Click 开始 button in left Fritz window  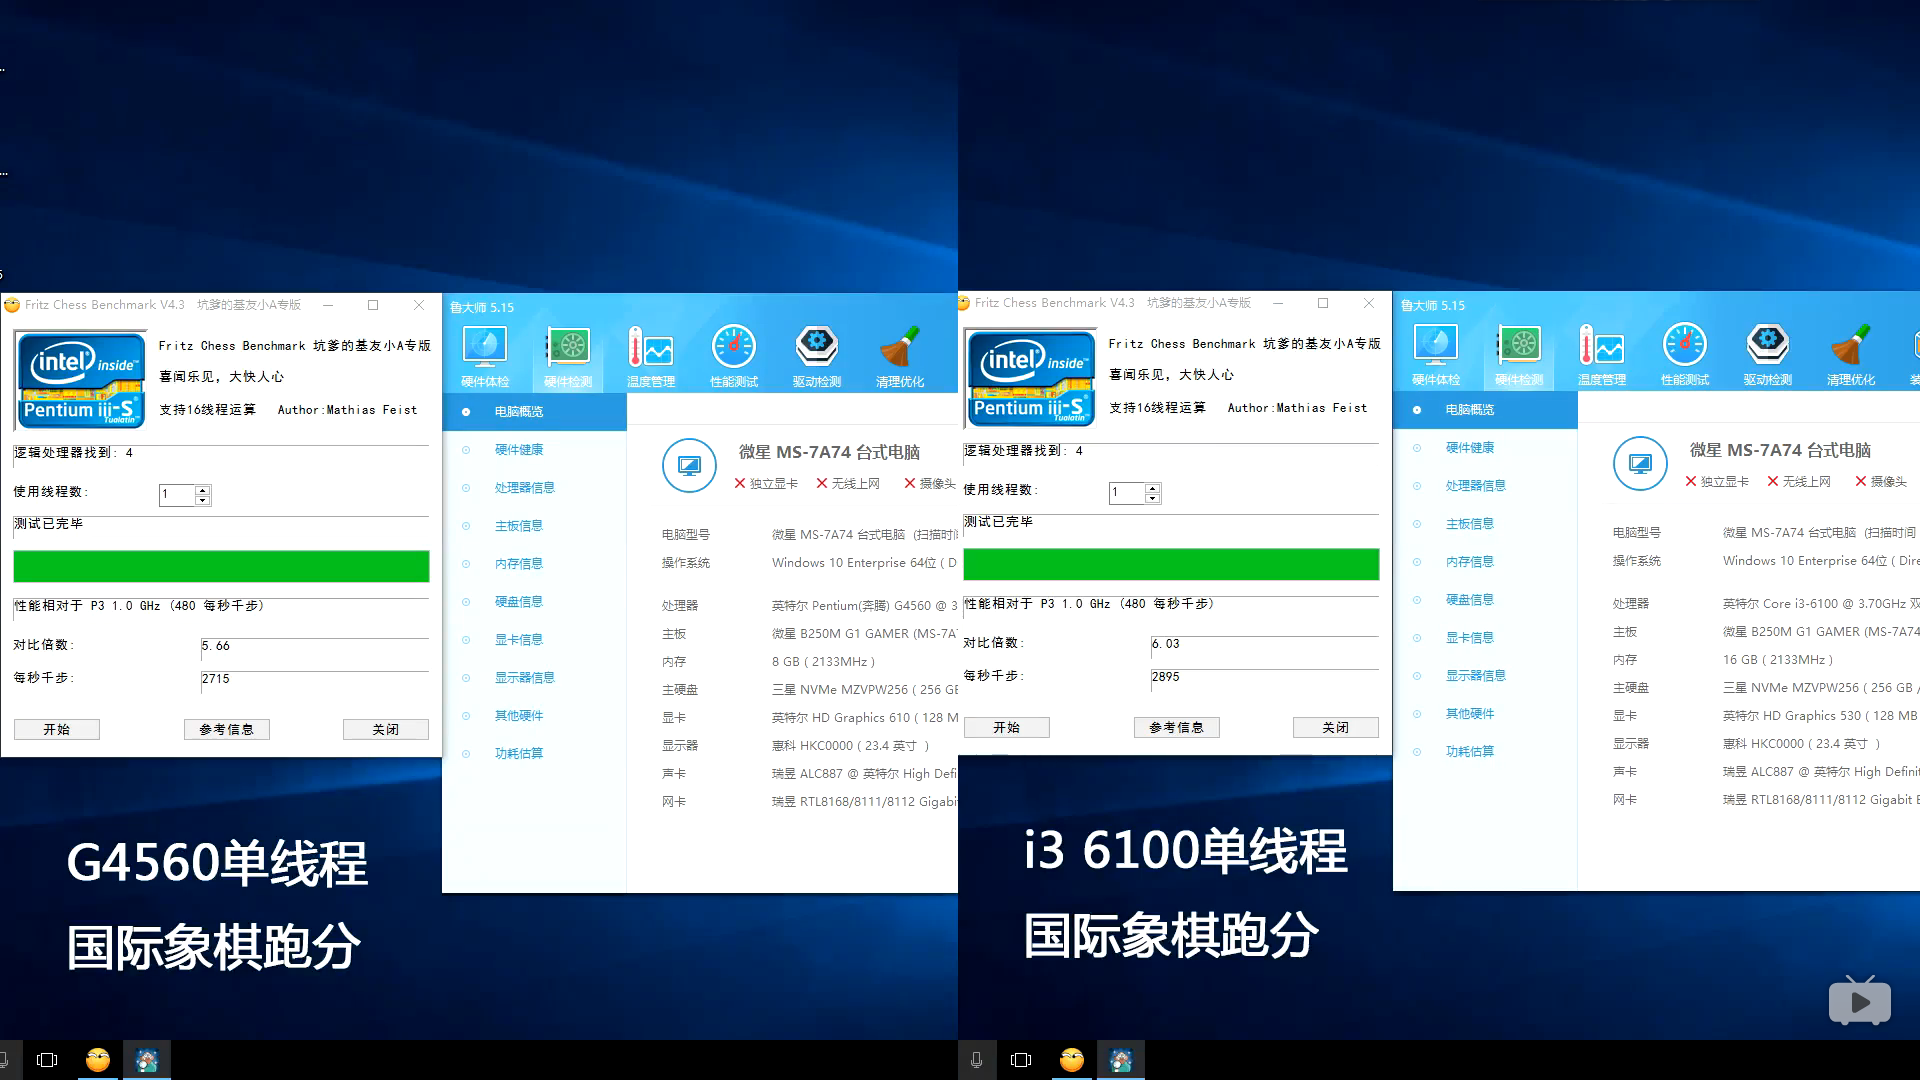click(x=57, y=730)
